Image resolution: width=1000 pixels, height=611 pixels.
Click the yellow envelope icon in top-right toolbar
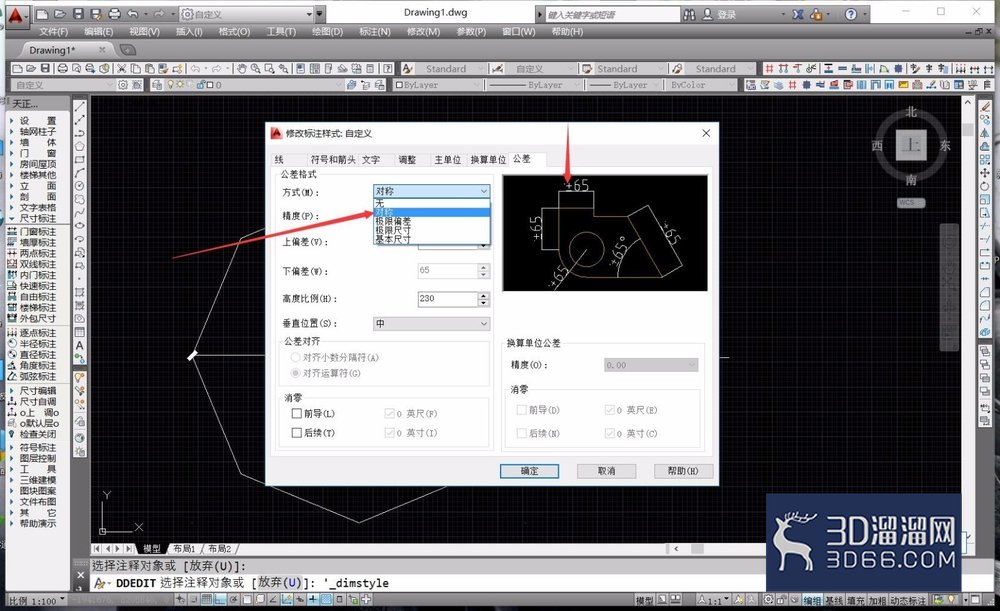click(904, 85)
